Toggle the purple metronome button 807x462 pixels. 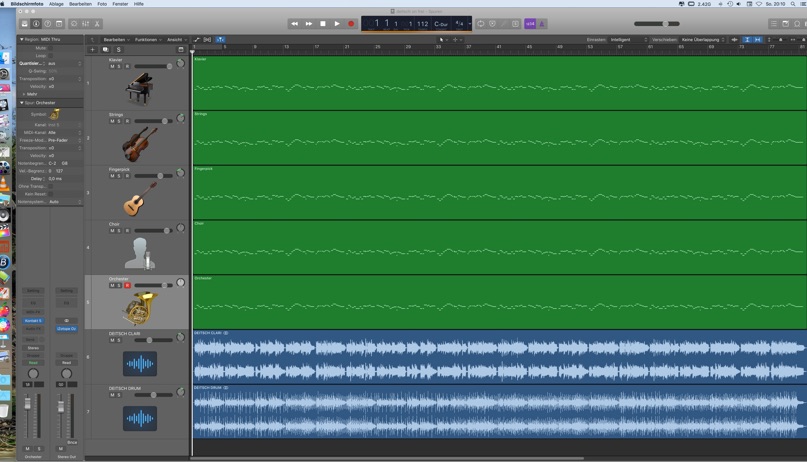pos(541,24)
